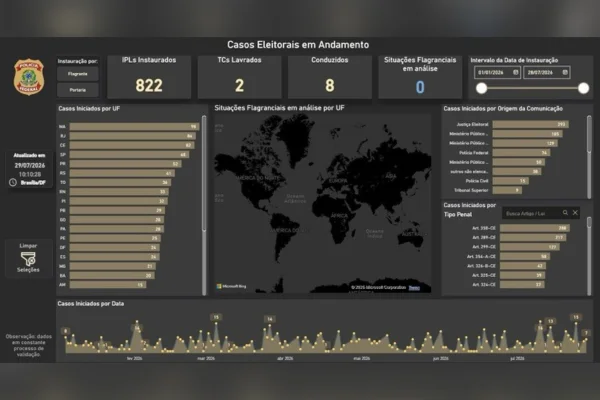
Task: Select the Polícia Federal origin bar
Action: point(522,153)
